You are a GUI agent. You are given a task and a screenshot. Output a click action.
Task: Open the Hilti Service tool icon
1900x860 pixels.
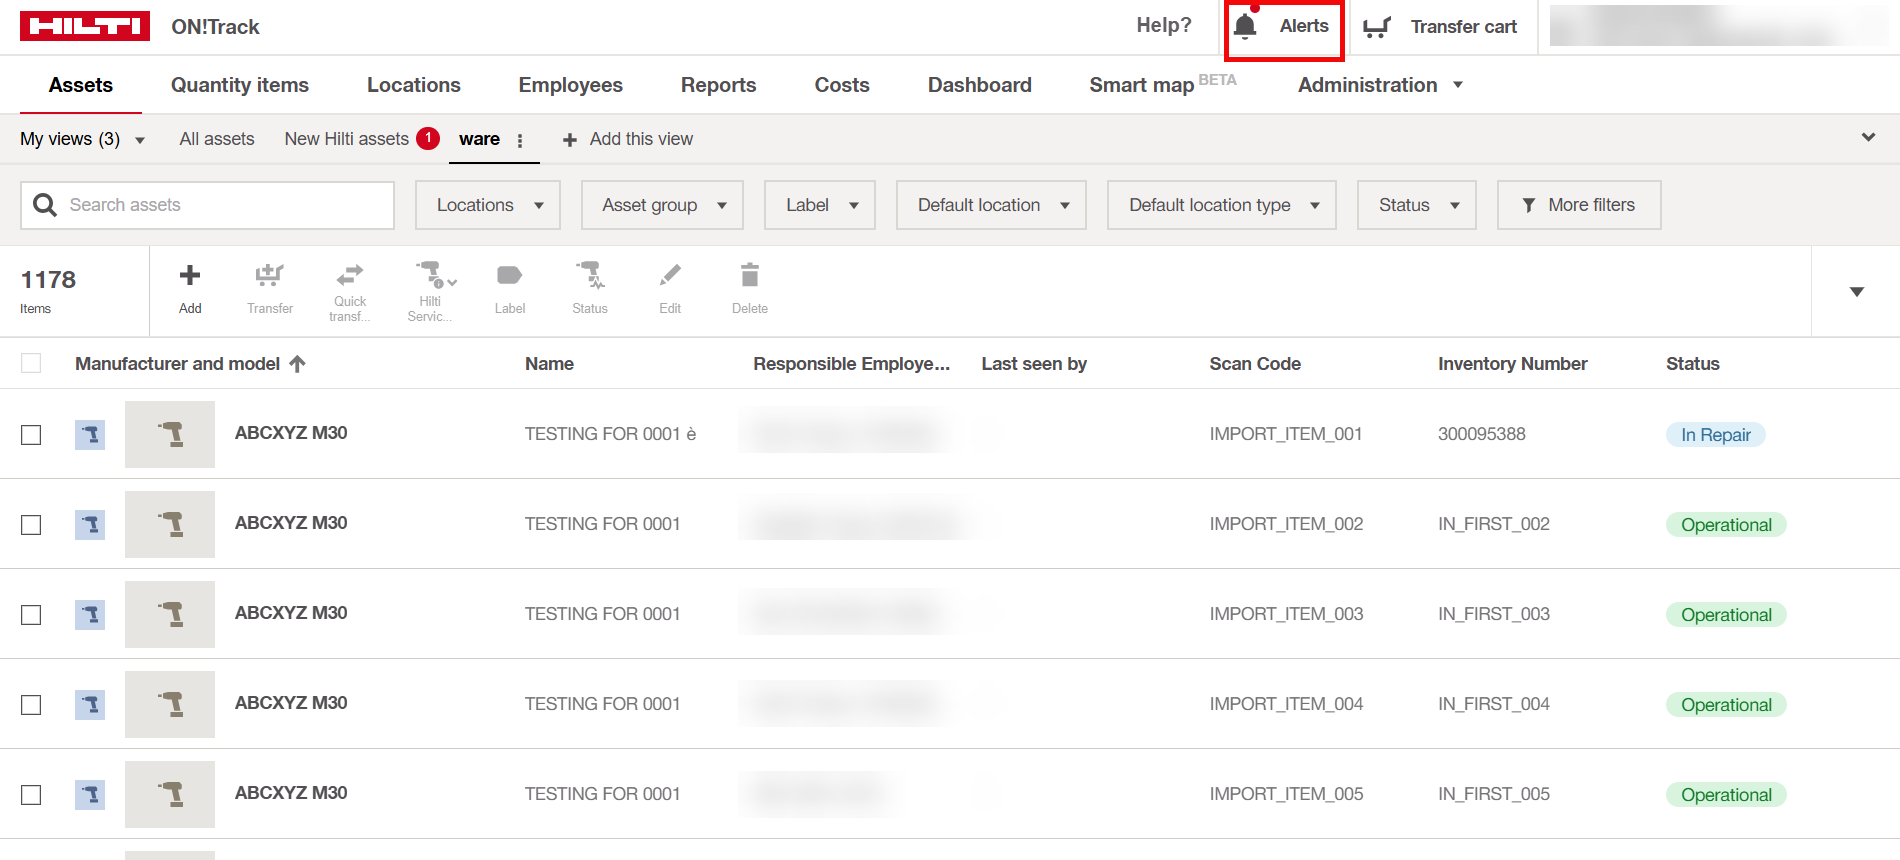[x=431, y=275]
